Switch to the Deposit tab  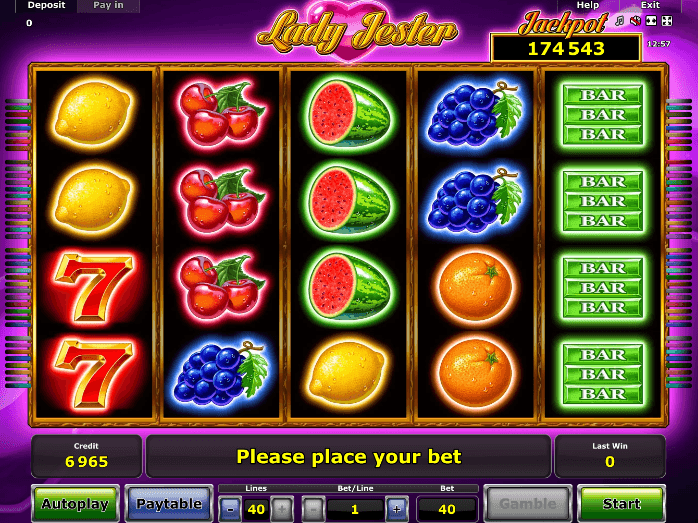[46, 6]
